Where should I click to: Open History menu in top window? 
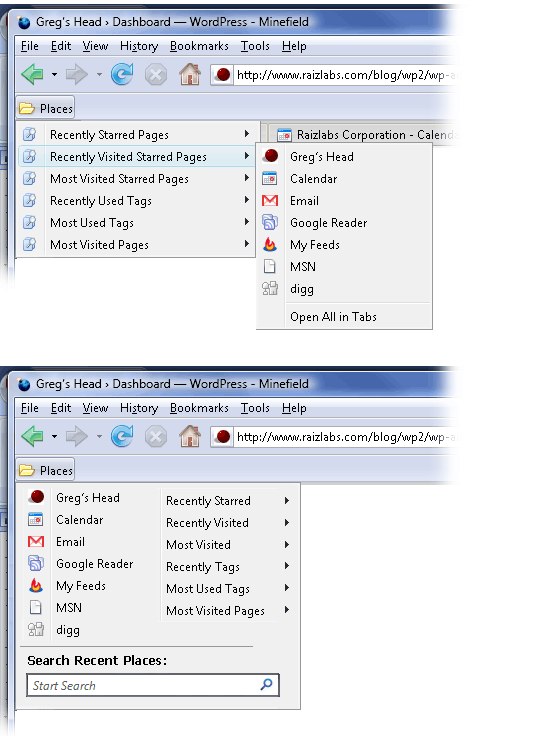pos(139,46)
